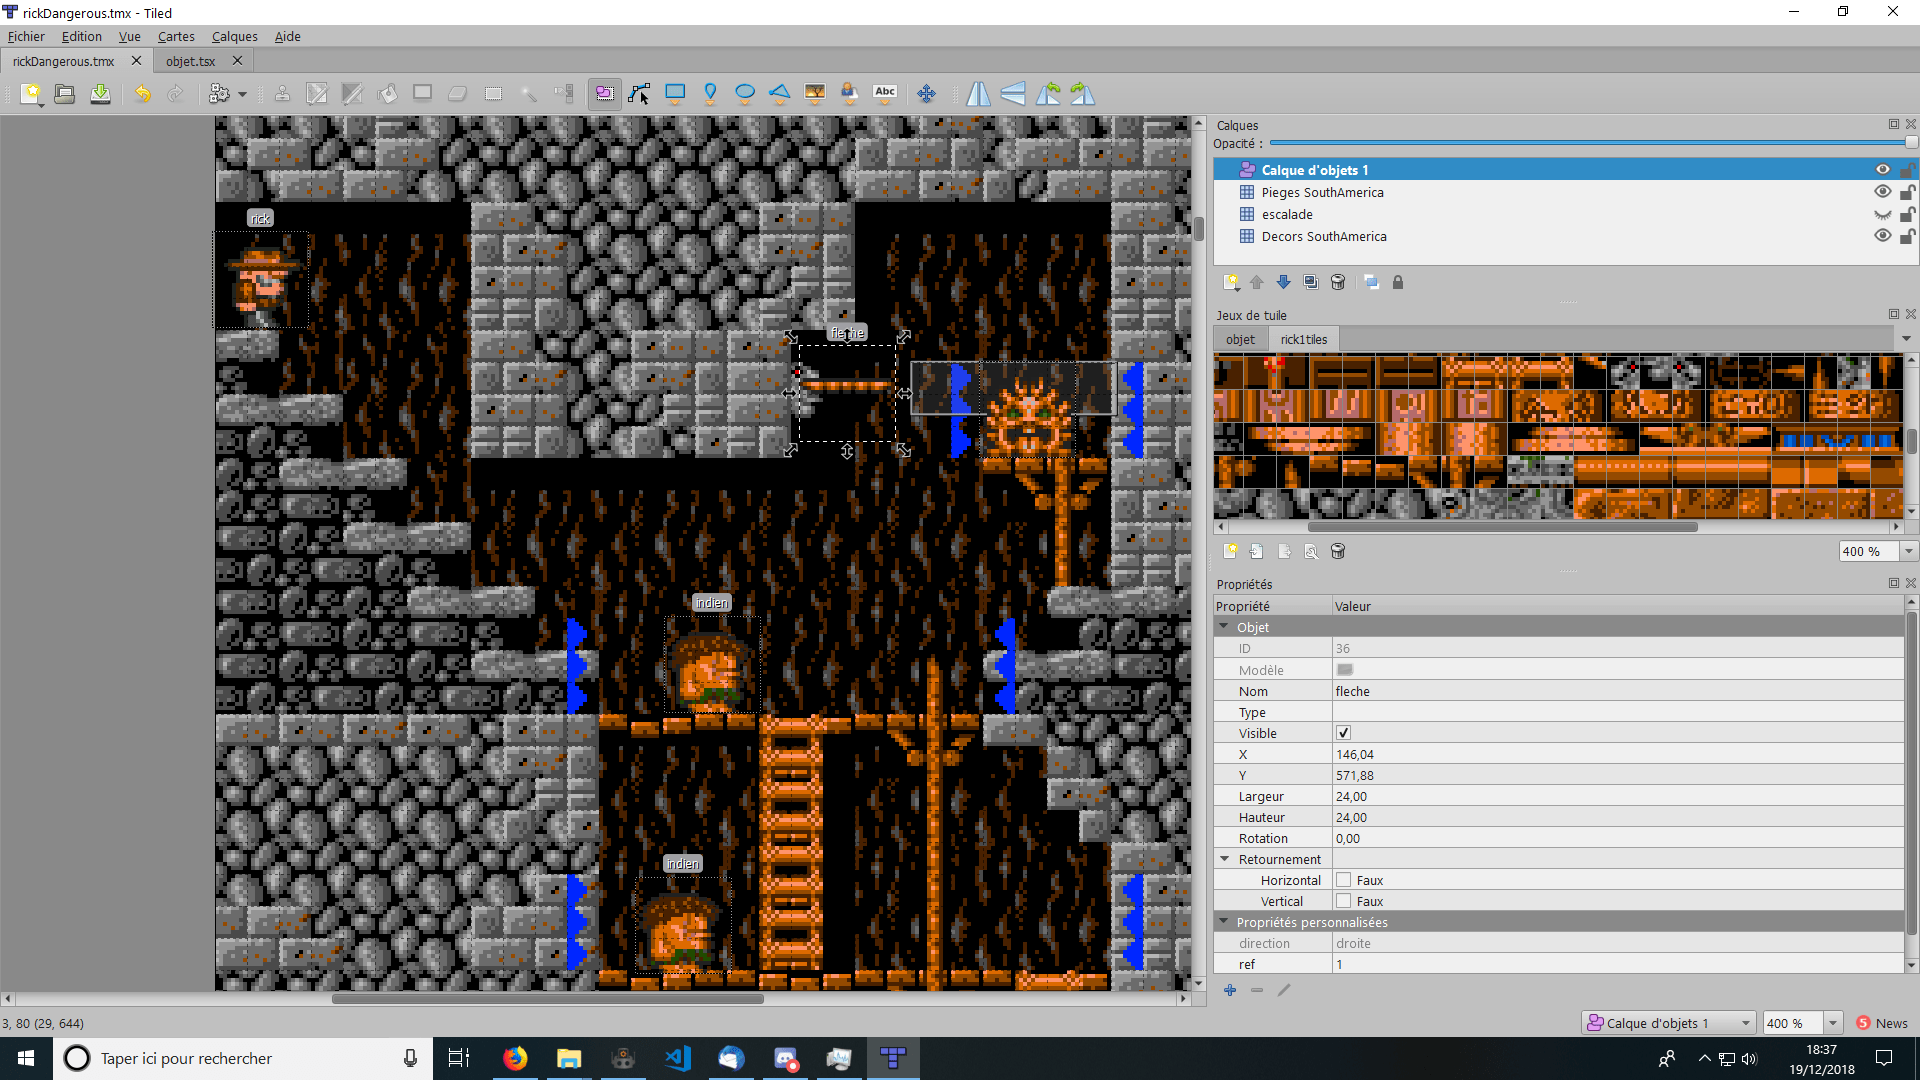1920x1080 pixels.
Task: Switch to the objet tileset tab
Action: pos(1240,339)
